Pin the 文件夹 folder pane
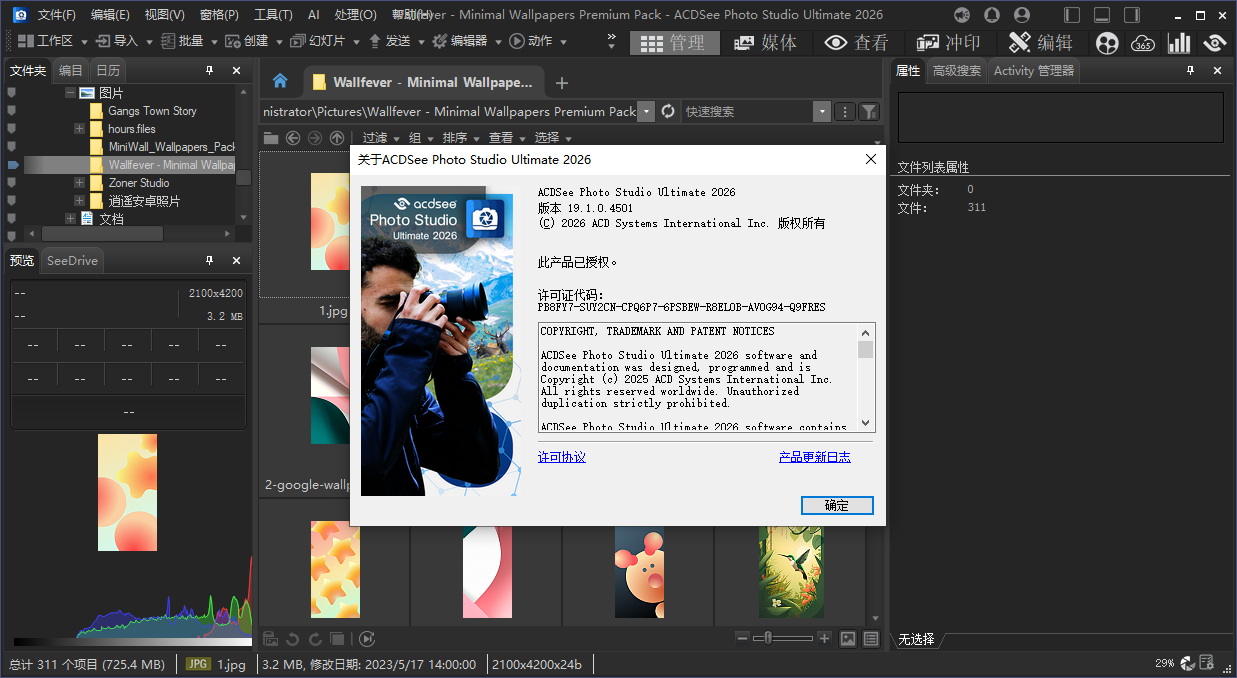Viewport: 1237px width, 678px height. click(x=209, y=70)
